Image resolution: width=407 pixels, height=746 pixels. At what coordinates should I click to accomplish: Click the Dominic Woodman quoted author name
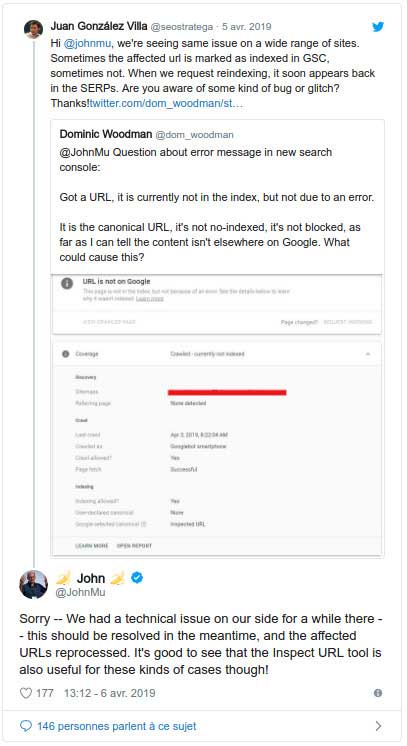pos(106,135)
